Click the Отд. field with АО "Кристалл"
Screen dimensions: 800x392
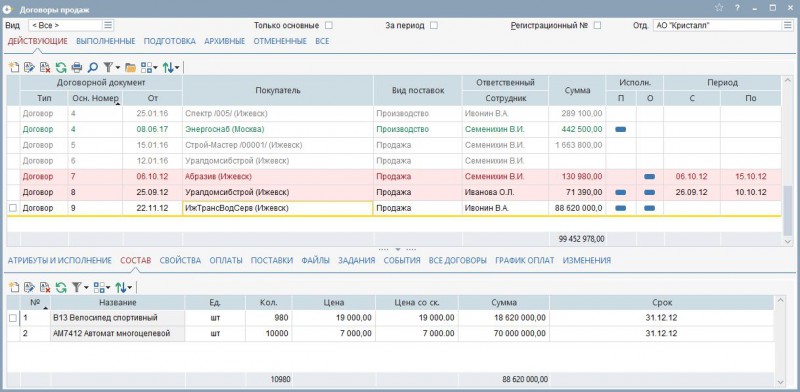[x=717, y=25]
